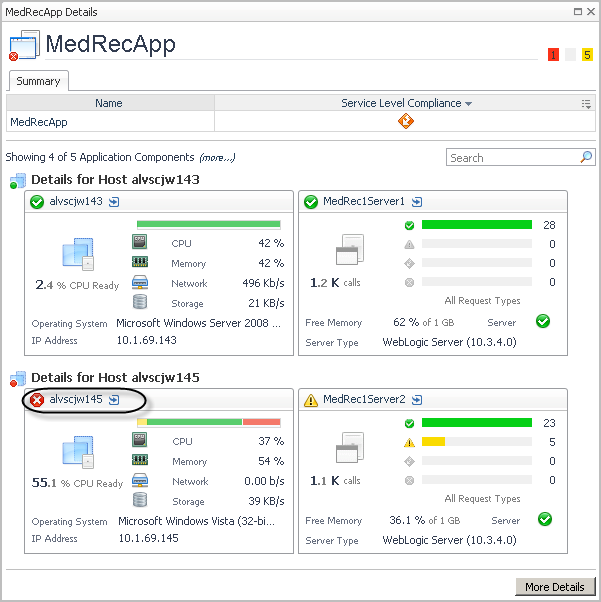The height and width of the screenshot is (602, 601).
Task: Click CPU chip icon in alvscjw143 card
Action: pos(140,242)
